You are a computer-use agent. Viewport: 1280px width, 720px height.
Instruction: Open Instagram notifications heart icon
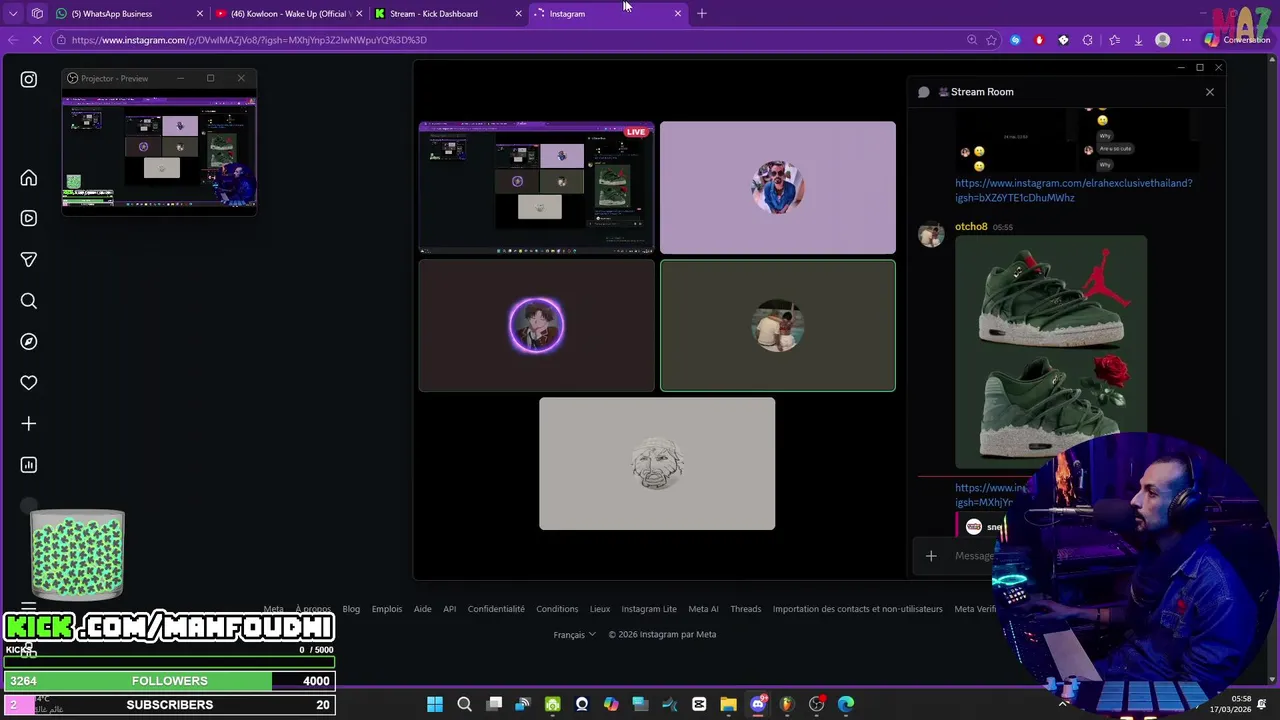[x=29, y=383]
